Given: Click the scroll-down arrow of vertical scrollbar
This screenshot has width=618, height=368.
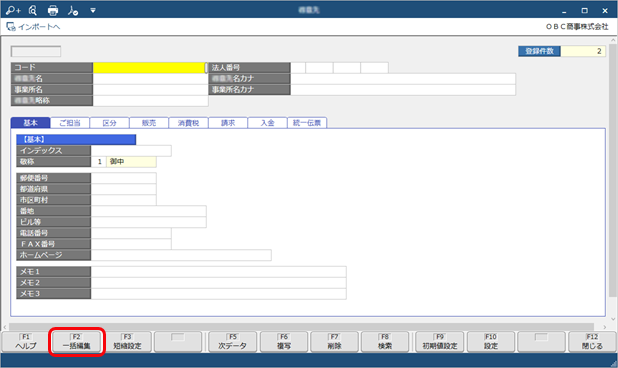Looking at the screenshot, I should click(612, 319).
